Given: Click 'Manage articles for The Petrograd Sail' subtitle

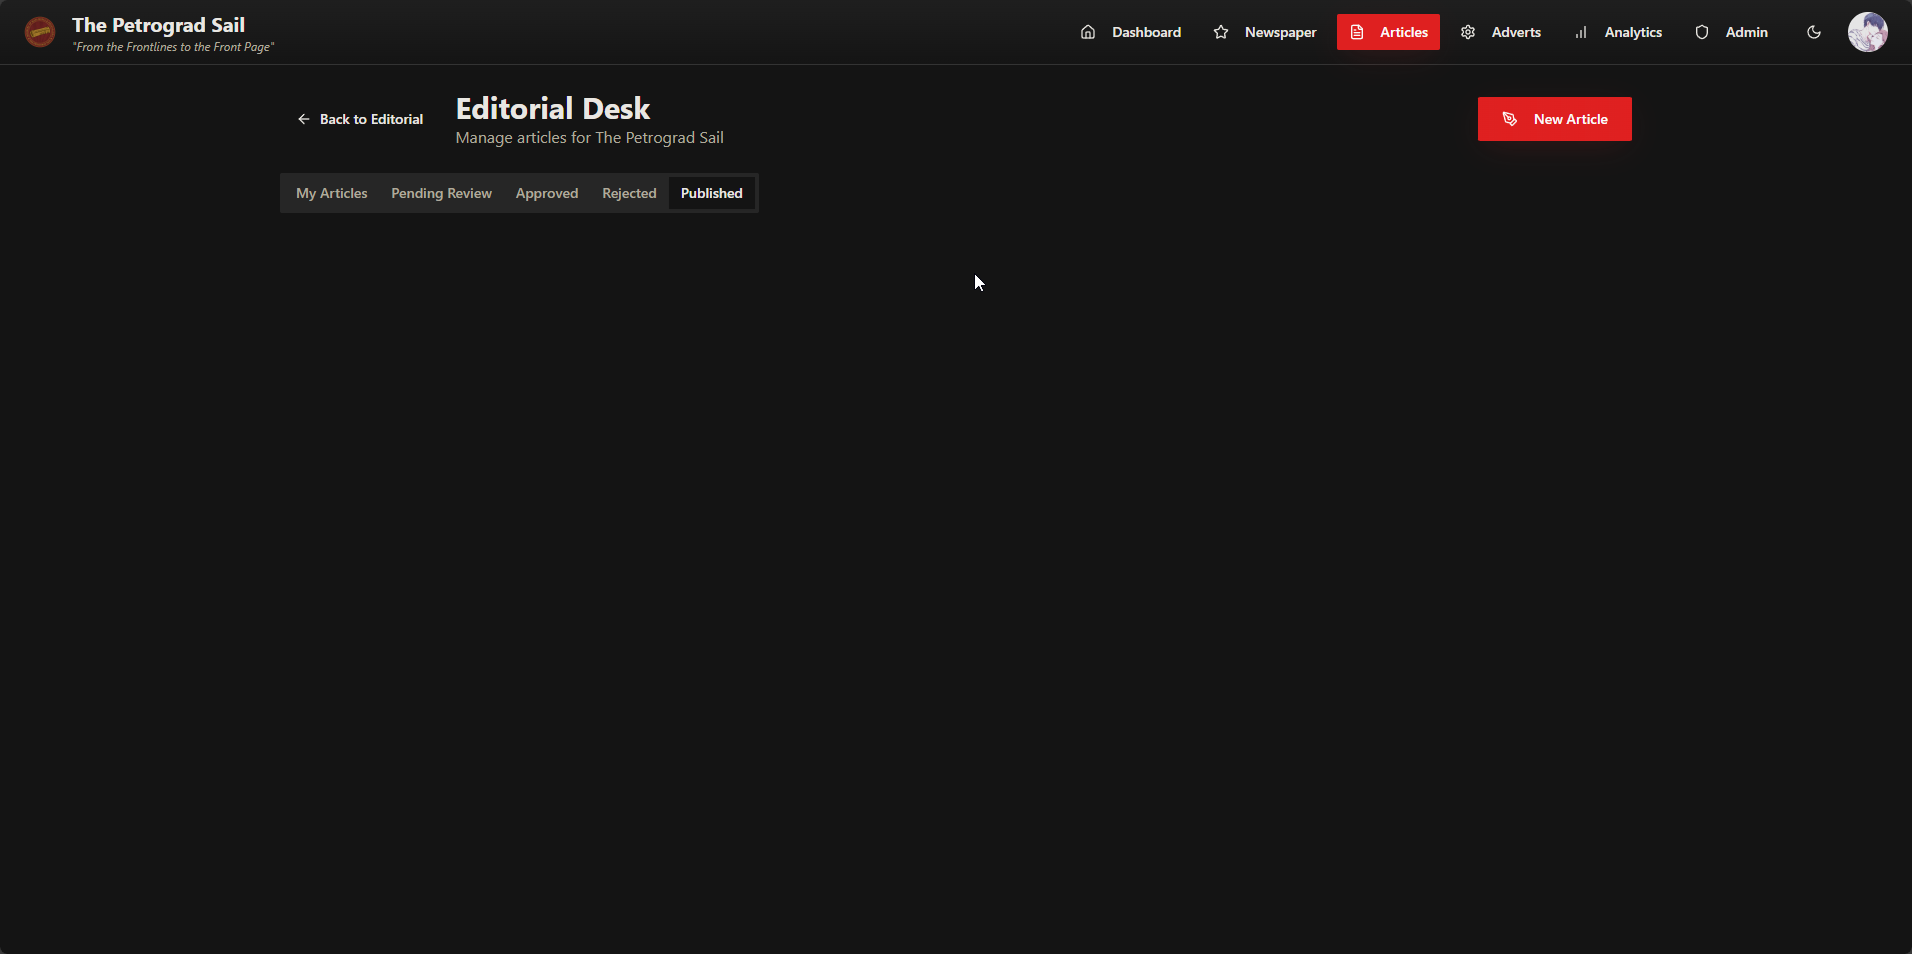Looking at the screenshot, I should (x=590, y=138).
